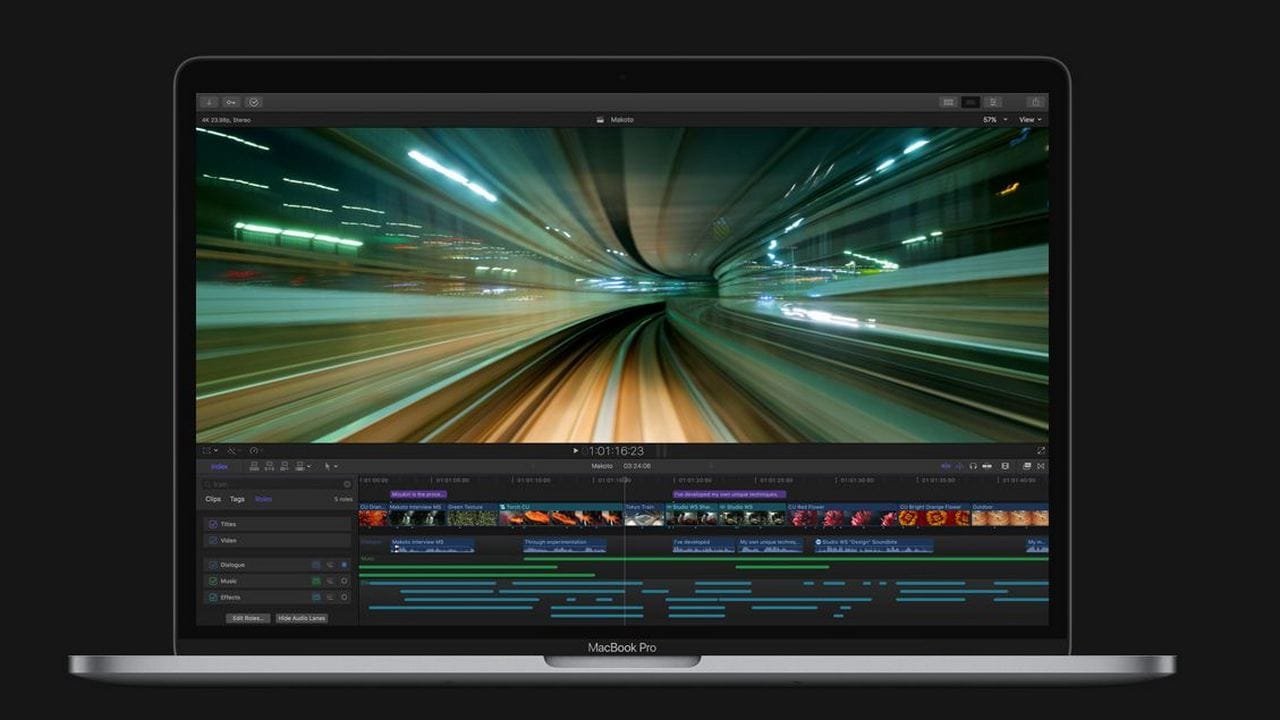This screenshot has width=1280, height=720.
Task: Select the CU Bright Orange Flower clip
Action: 934,514
